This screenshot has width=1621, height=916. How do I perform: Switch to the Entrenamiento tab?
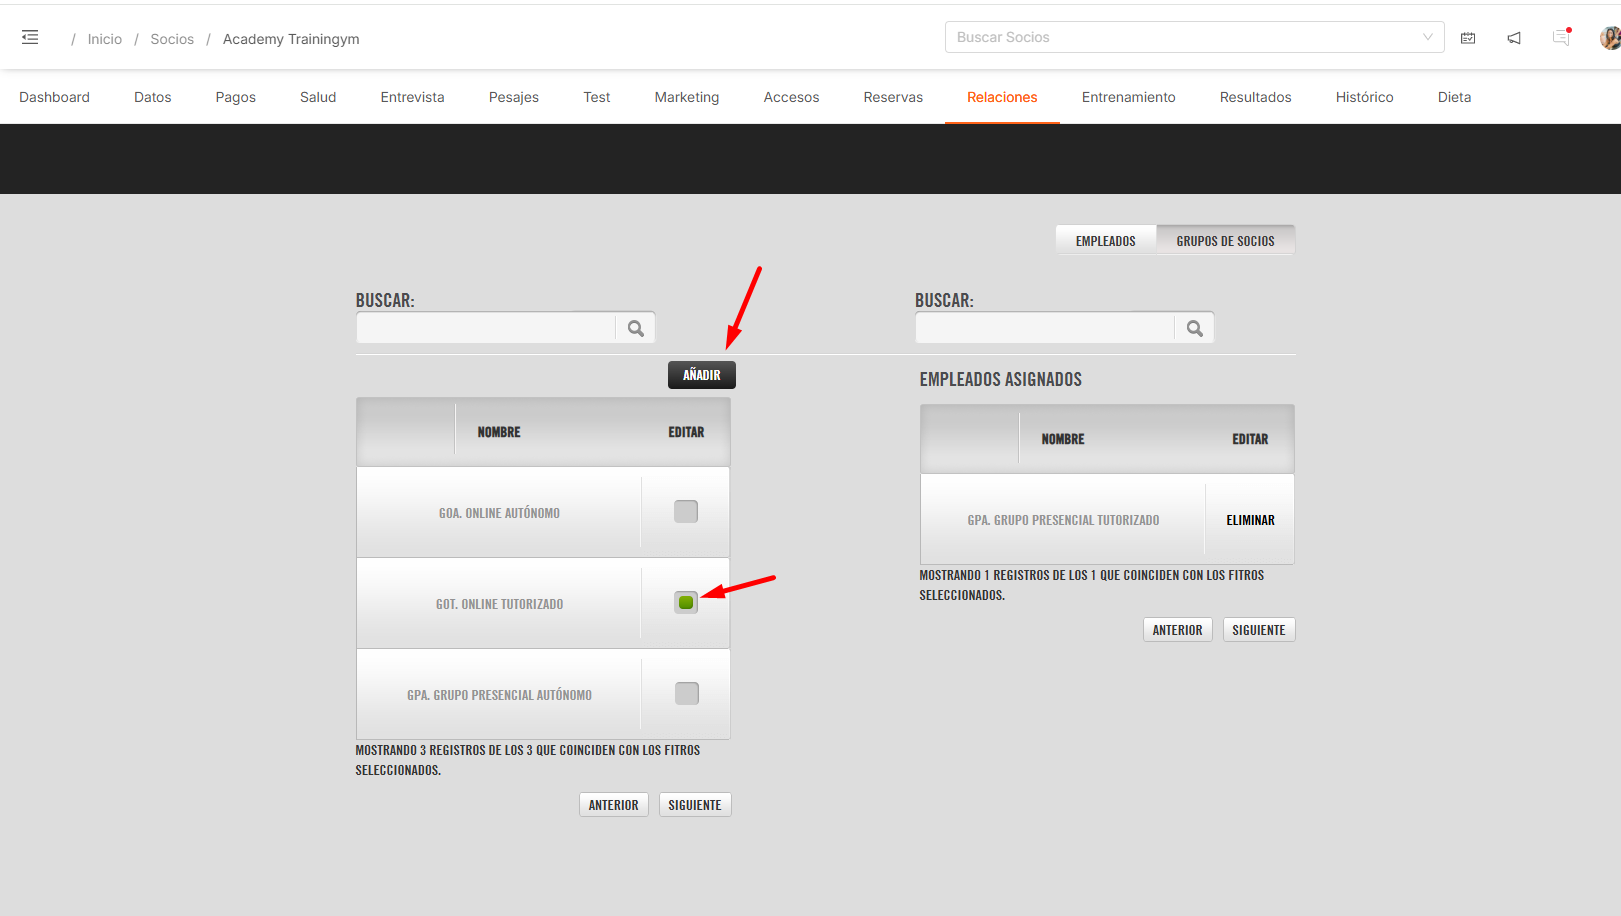pos(1128,97)
